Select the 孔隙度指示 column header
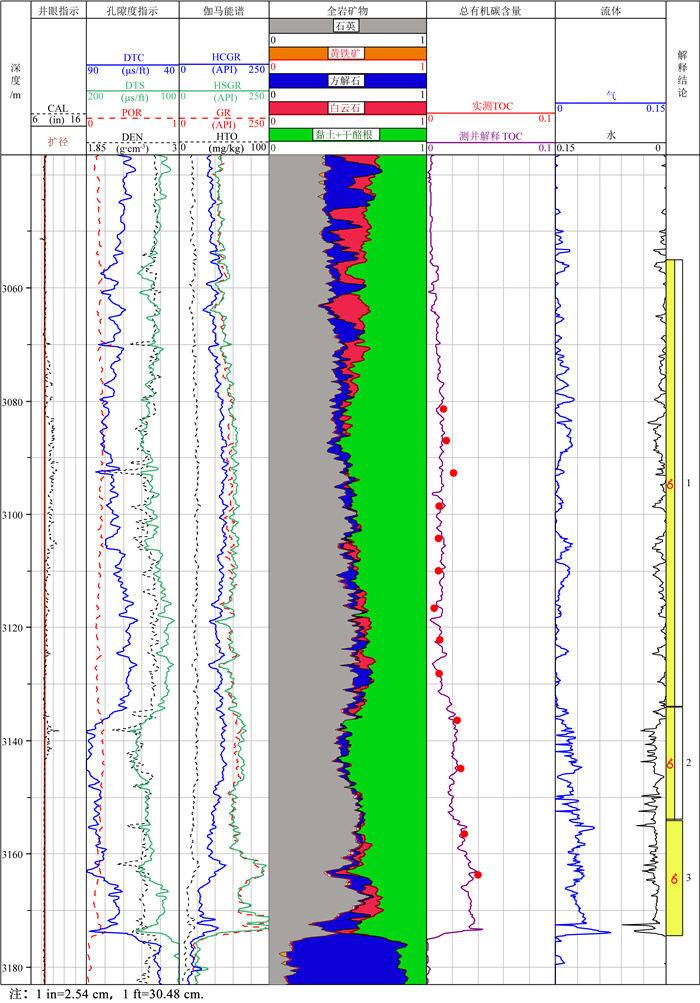The image size is (700, 1003). 132,10
